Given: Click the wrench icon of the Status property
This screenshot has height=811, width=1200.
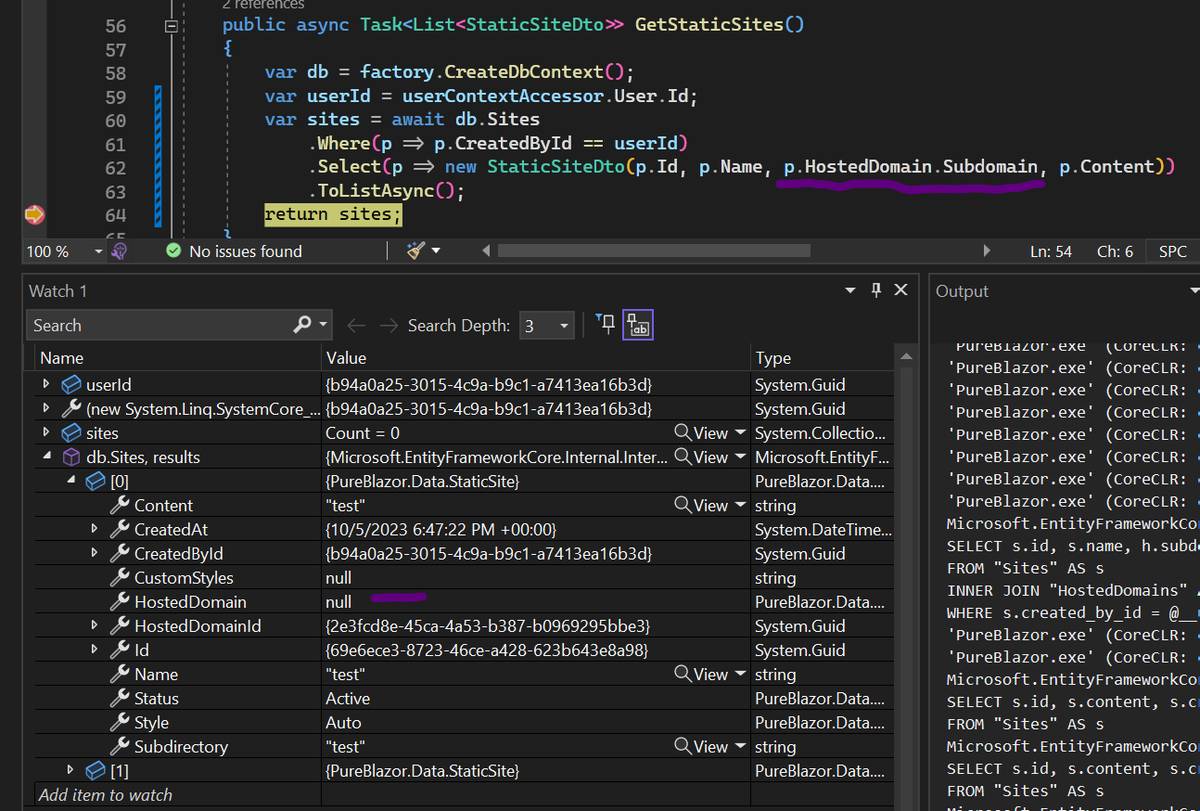Looking at the screenshot, I should [119, 698].
